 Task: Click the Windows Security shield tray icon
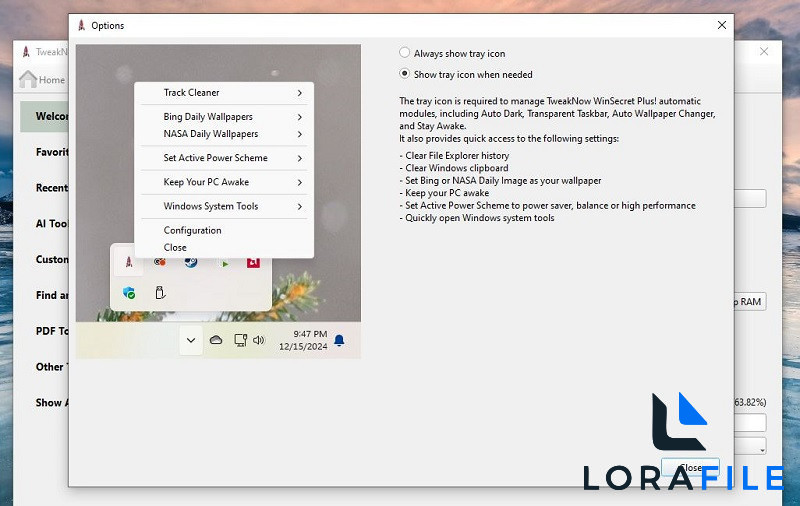click(129, 293)
